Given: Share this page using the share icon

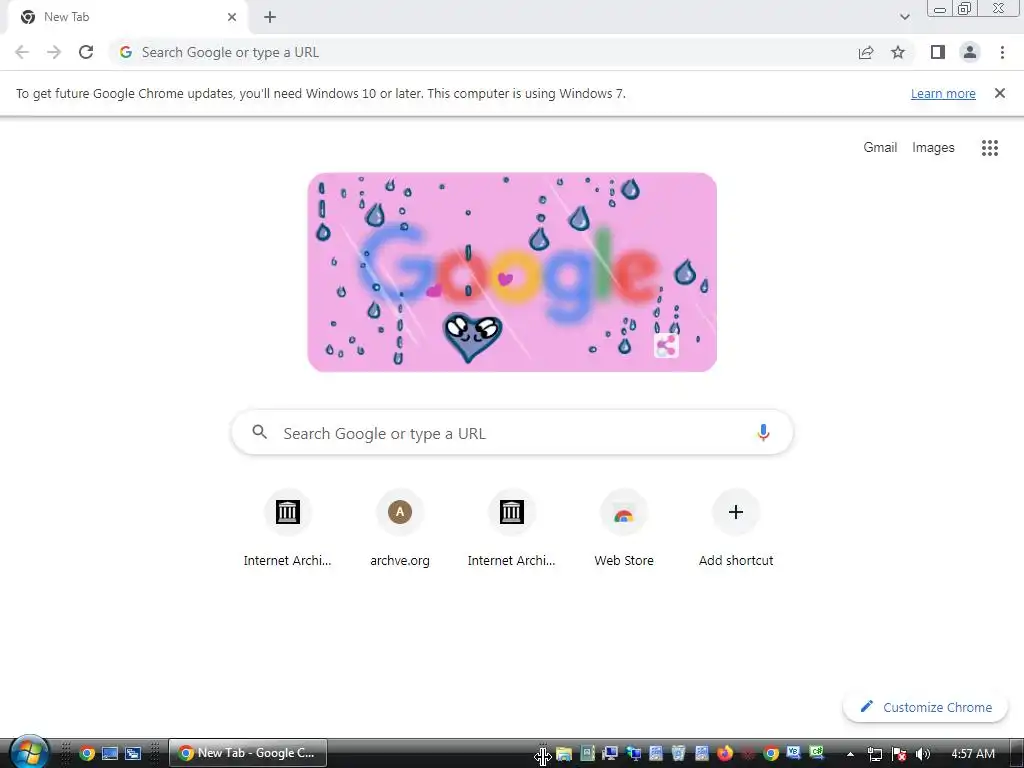Looking at the screenshot, I should [866, 52].
